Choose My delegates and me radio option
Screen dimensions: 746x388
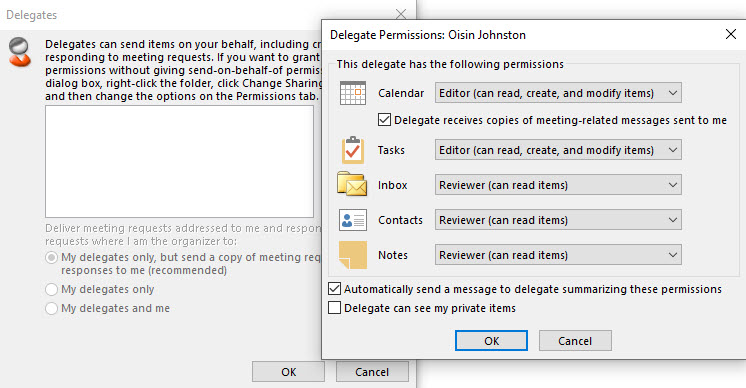[51, 308]
